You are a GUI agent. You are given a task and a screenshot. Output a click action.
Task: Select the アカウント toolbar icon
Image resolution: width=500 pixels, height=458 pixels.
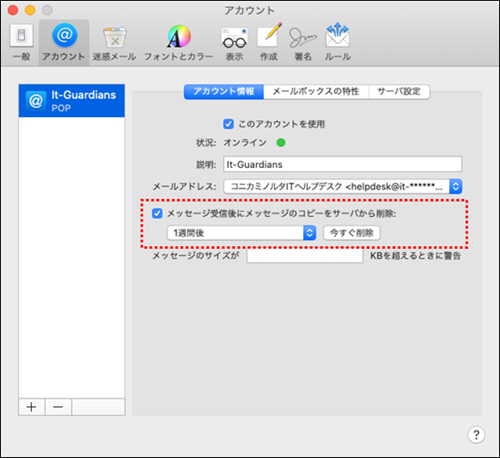pos(64,42)
